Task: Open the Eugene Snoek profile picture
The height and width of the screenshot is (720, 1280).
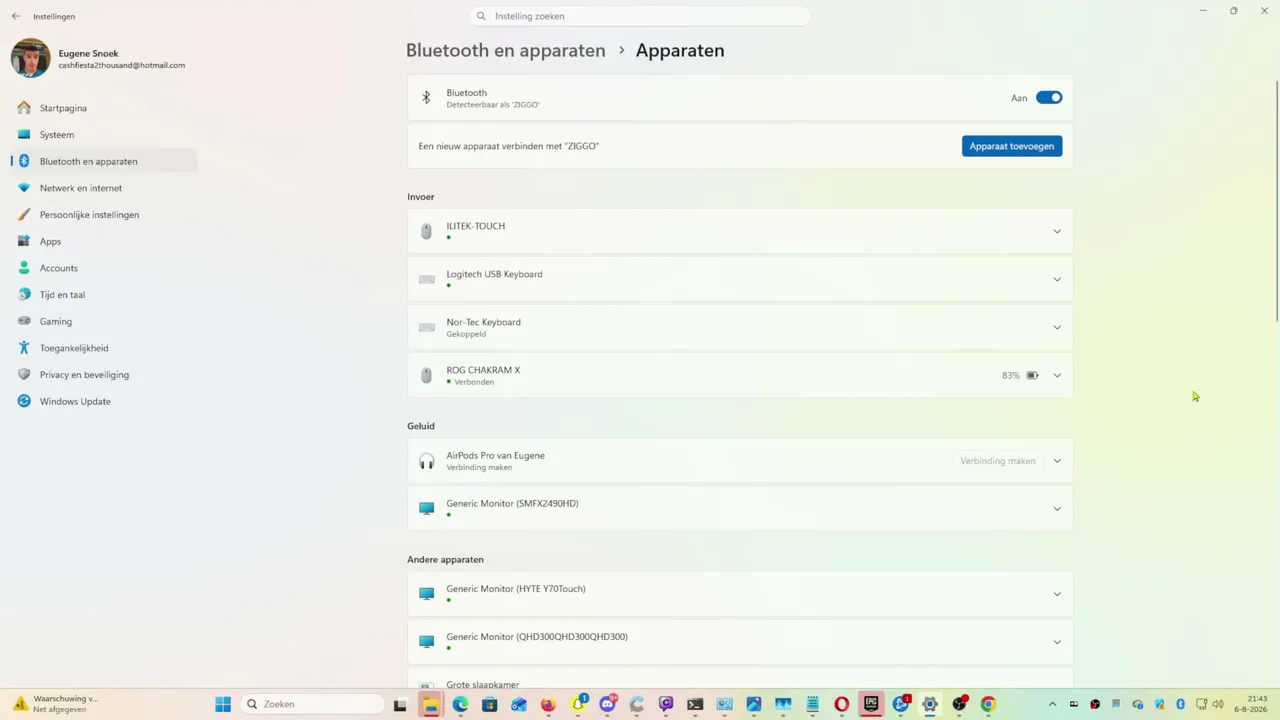Action: point(31,58)
